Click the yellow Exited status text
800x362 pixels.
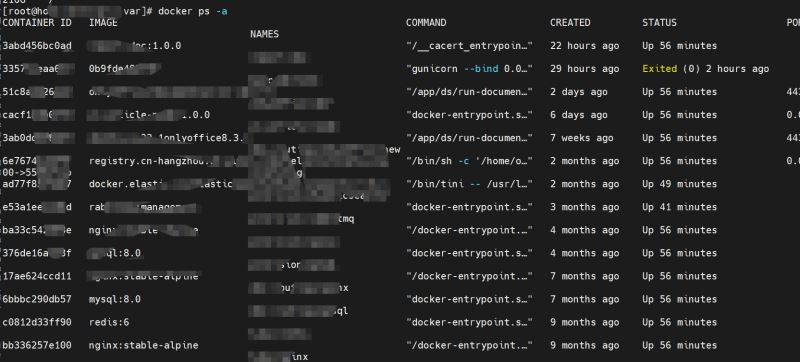[x=660, y=69]
